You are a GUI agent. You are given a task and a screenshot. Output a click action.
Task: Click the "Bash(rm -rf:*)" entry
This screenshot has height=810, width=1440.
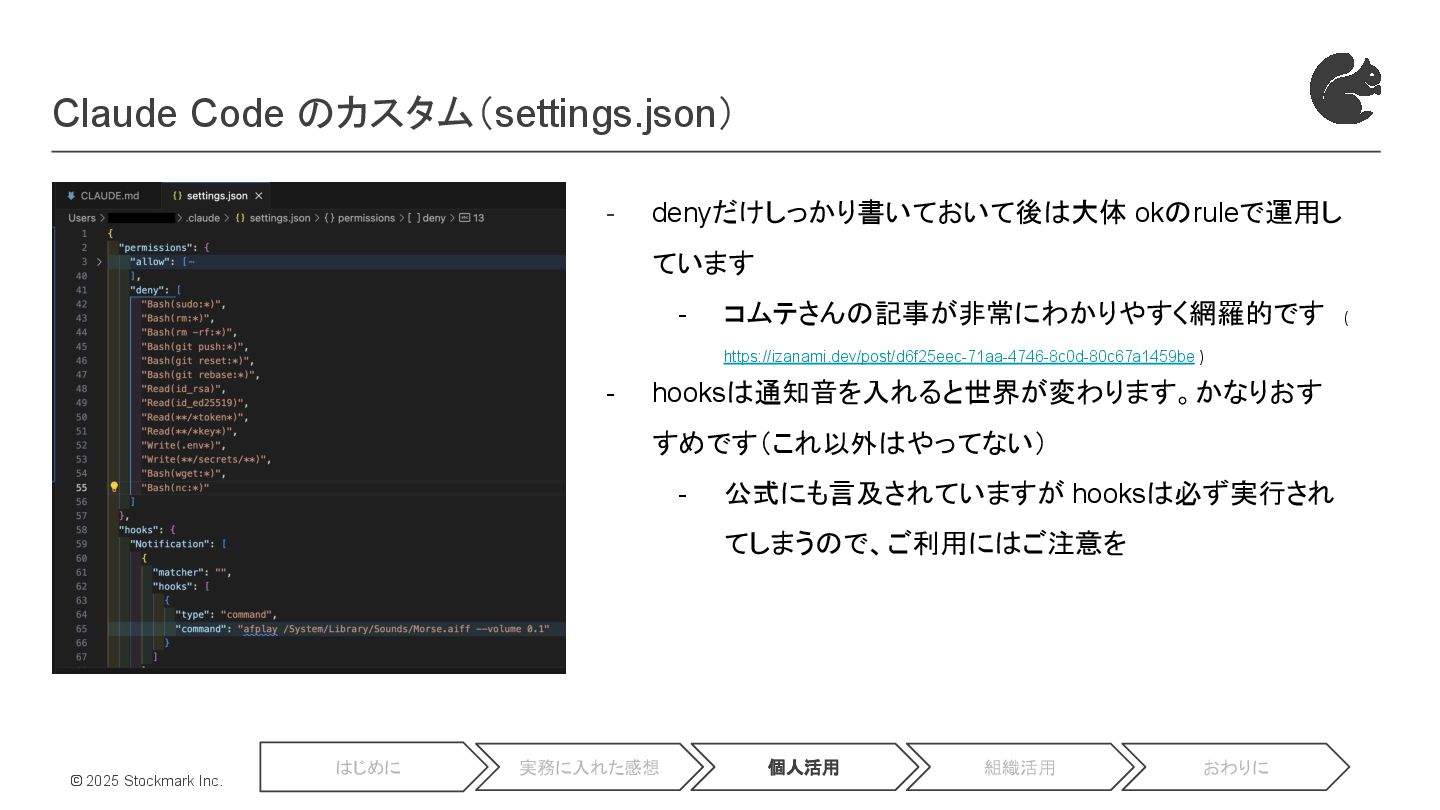tap(188, 332)
